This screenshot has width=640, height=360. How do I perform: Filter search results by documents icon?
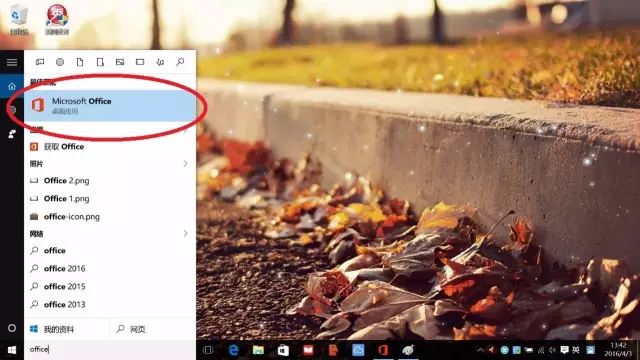coord(80,62)
